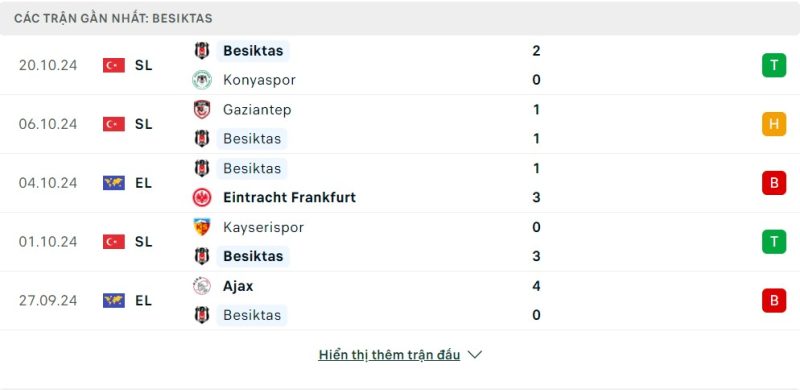
Task: Click the green T badge for Kayserispor match
Action: coord(774,241)
